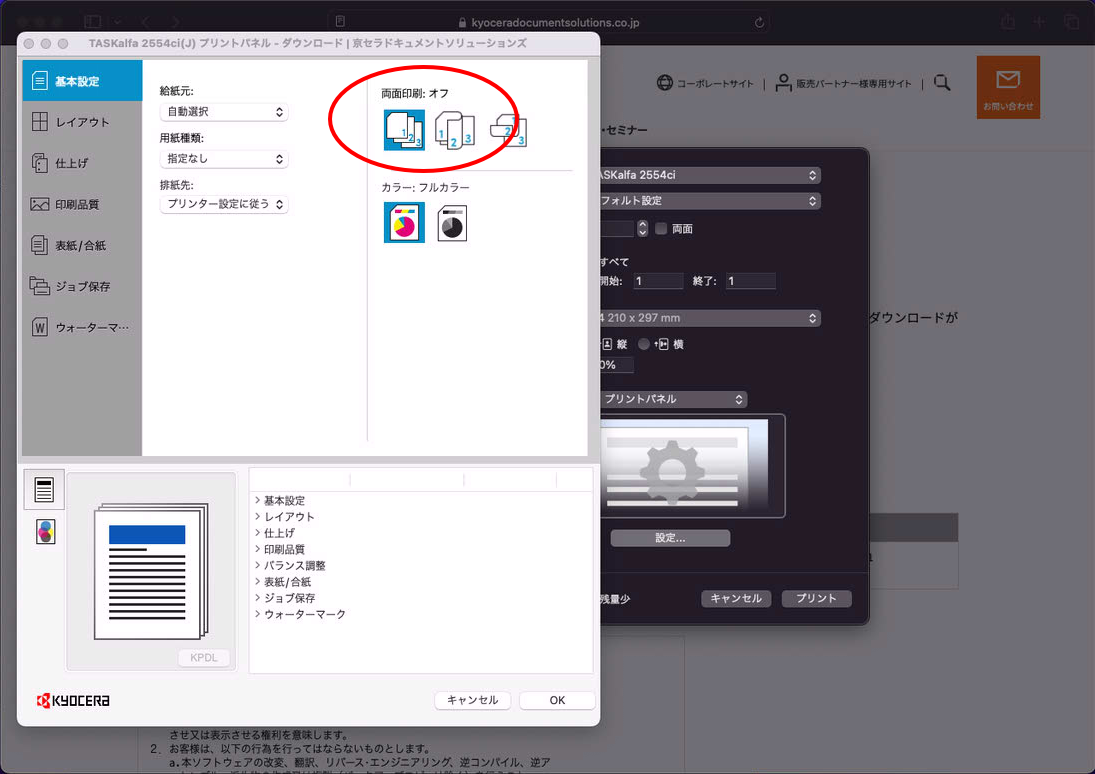Click the KPDL button under preview

[203, 657]
